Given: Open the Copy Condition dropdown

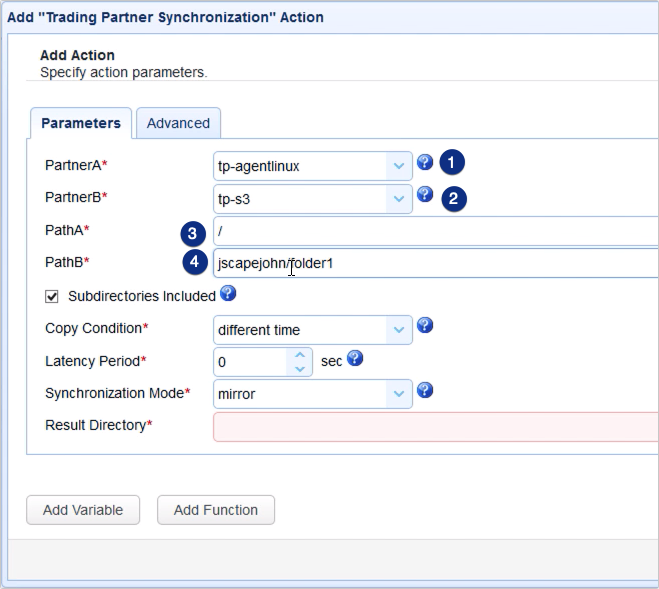Looking at the screenshot, I should point(398,330).
